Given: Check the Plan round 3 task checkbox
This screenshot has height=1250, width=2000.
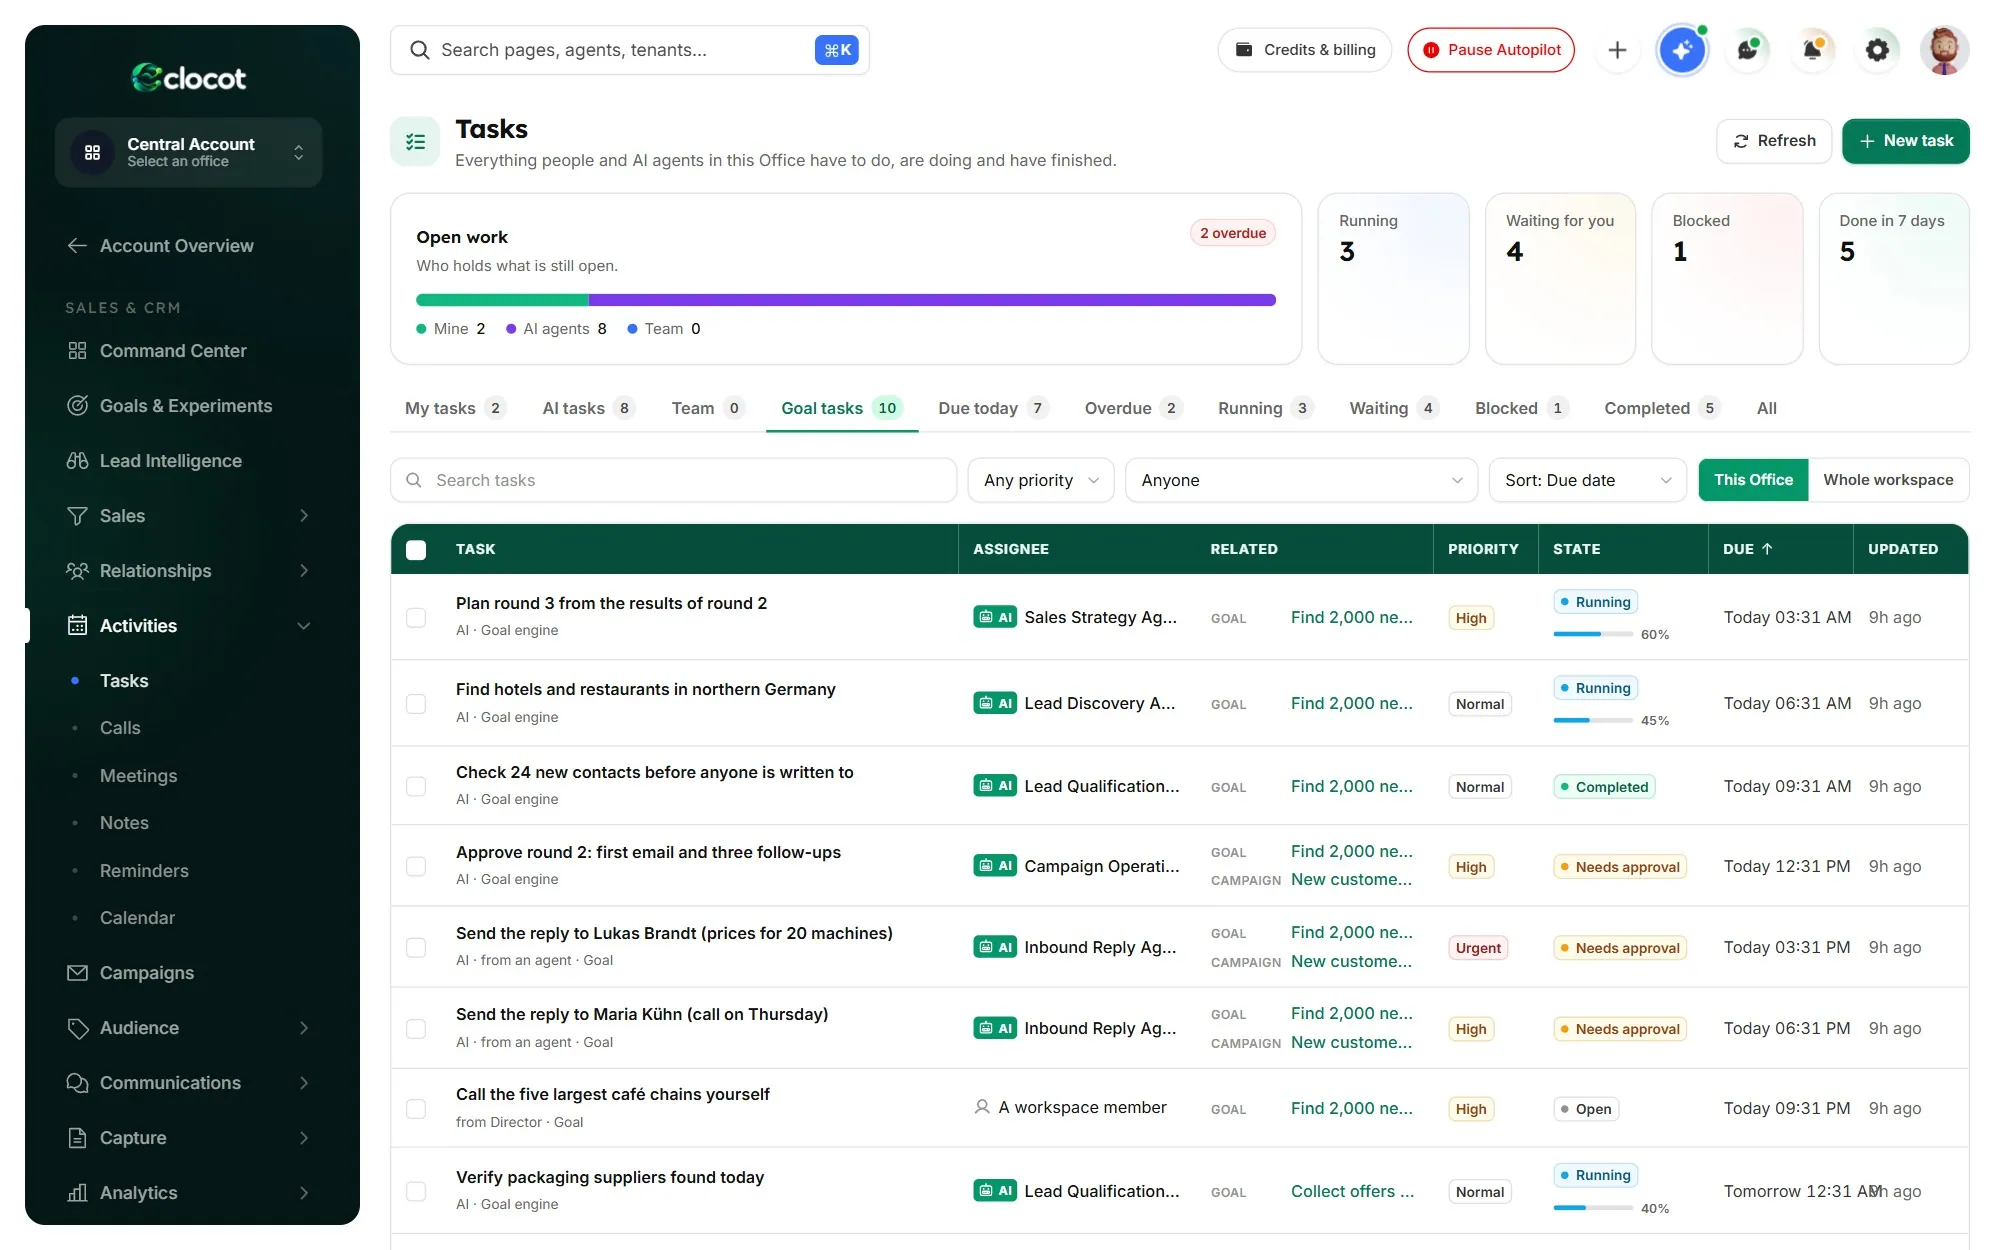Looking at the screenshot, I should pyautogui.click(x=416, y=618).
